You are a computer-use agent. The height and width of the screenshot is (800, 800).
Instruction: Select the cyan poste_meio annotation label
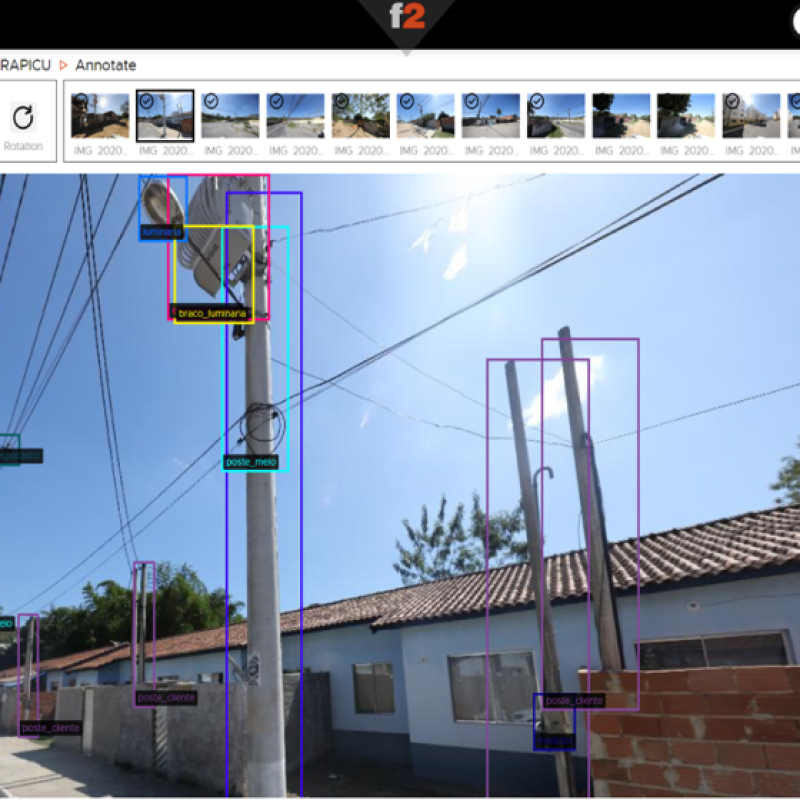click(x=250, y=462)
